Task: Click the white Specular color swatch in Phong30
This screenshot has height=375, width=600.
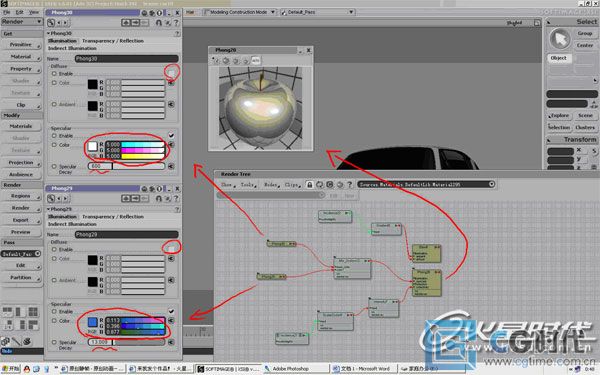Action: tap(92, 146)
